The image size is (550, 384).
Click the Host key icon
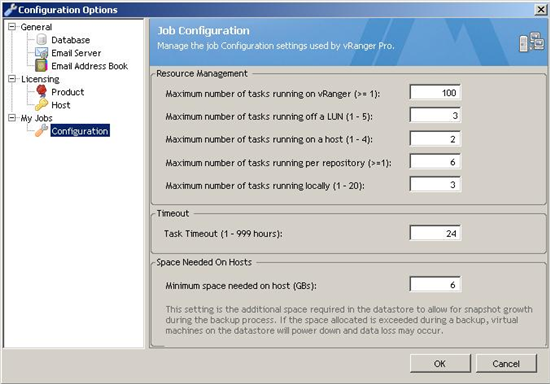(x=41, y=105)
